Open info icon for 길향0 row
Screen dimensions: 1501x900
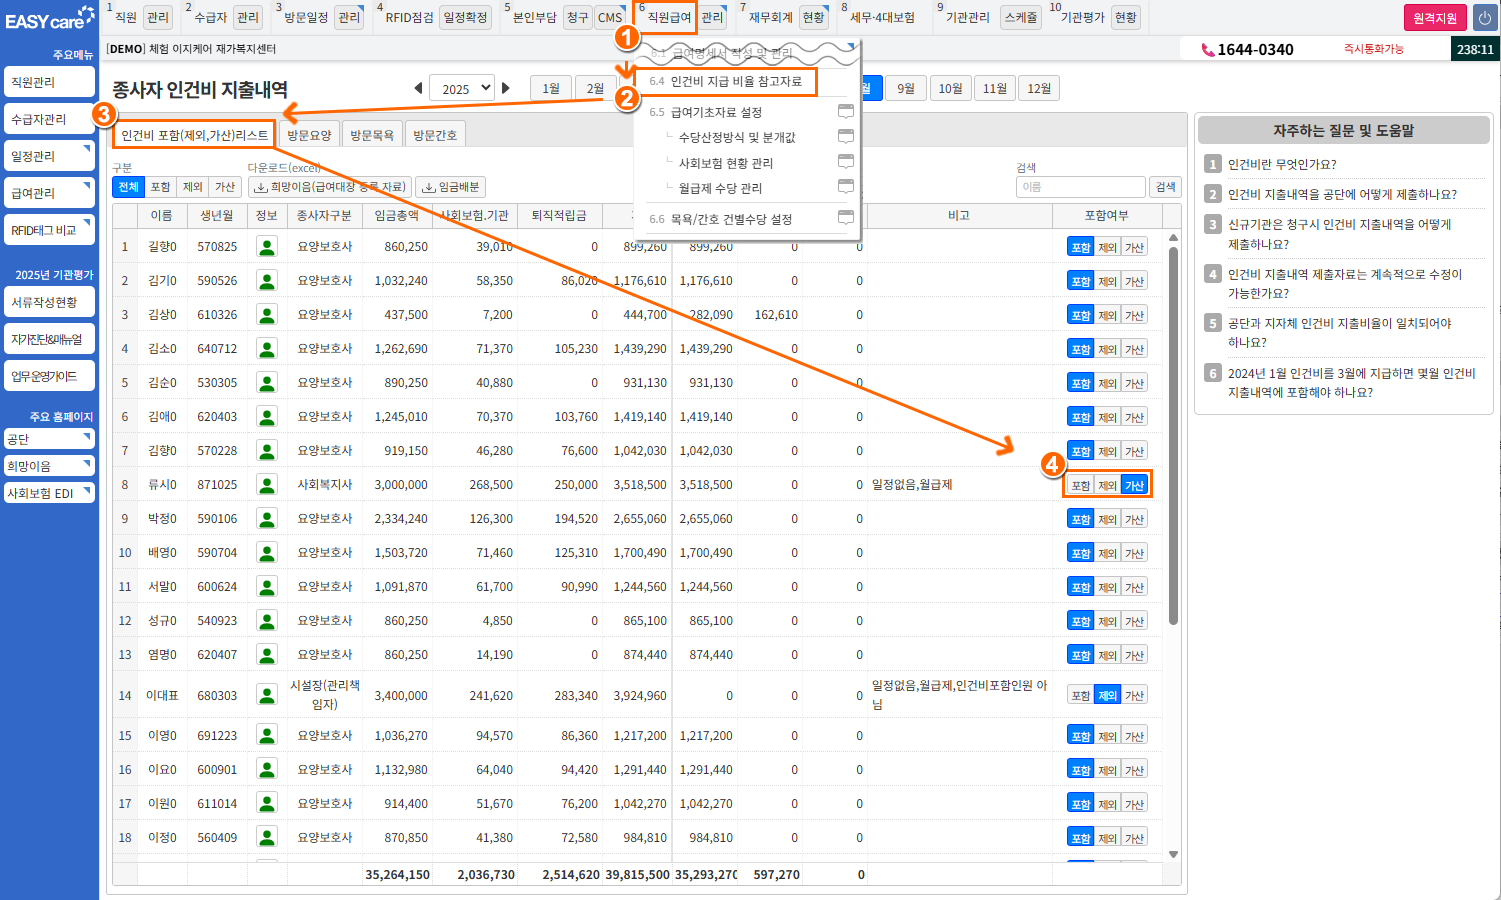(267, 247)
